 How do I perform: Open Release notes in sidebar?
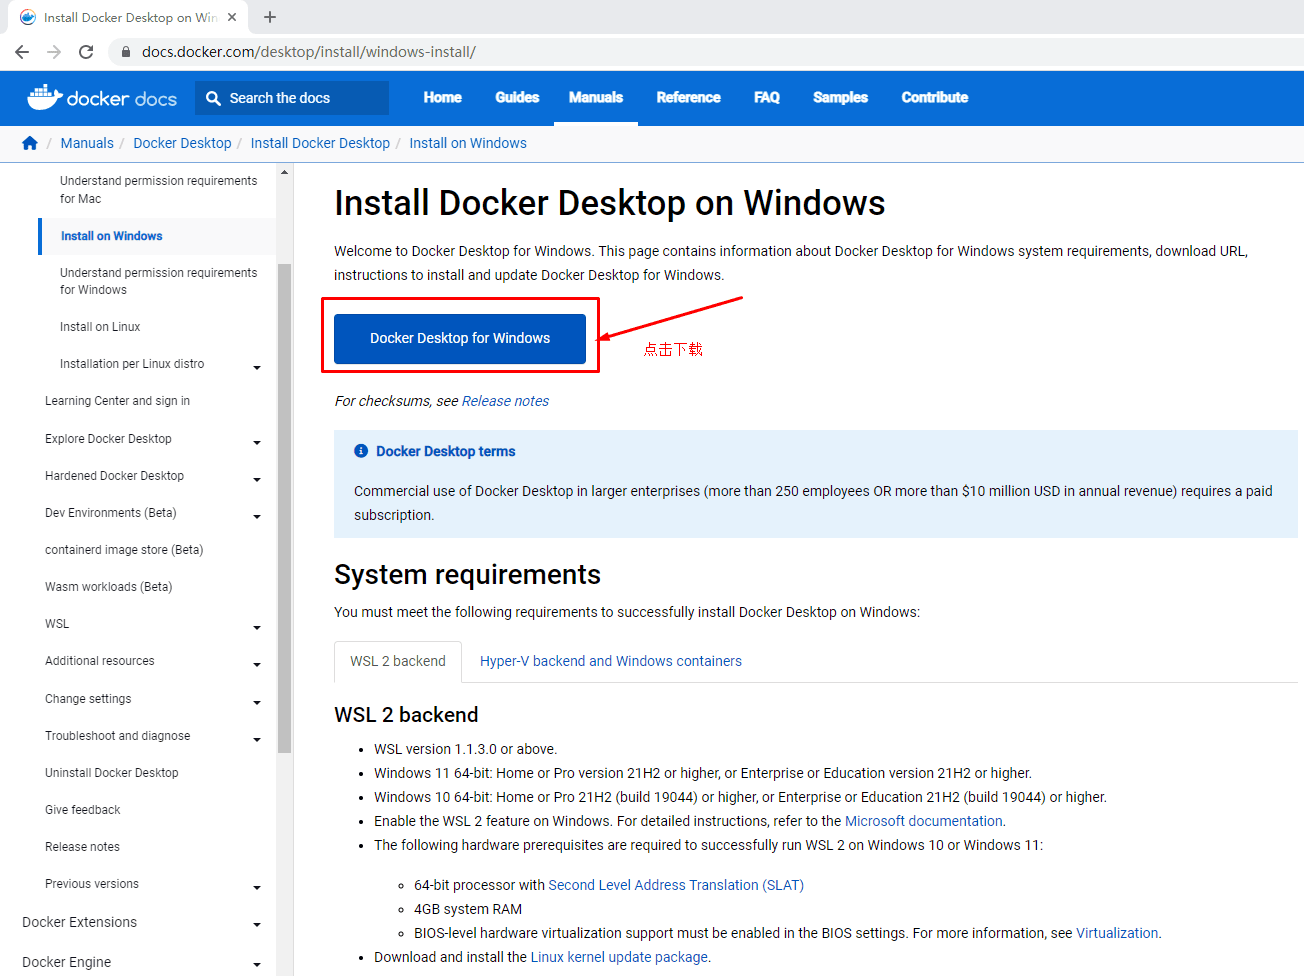point(82,847)
